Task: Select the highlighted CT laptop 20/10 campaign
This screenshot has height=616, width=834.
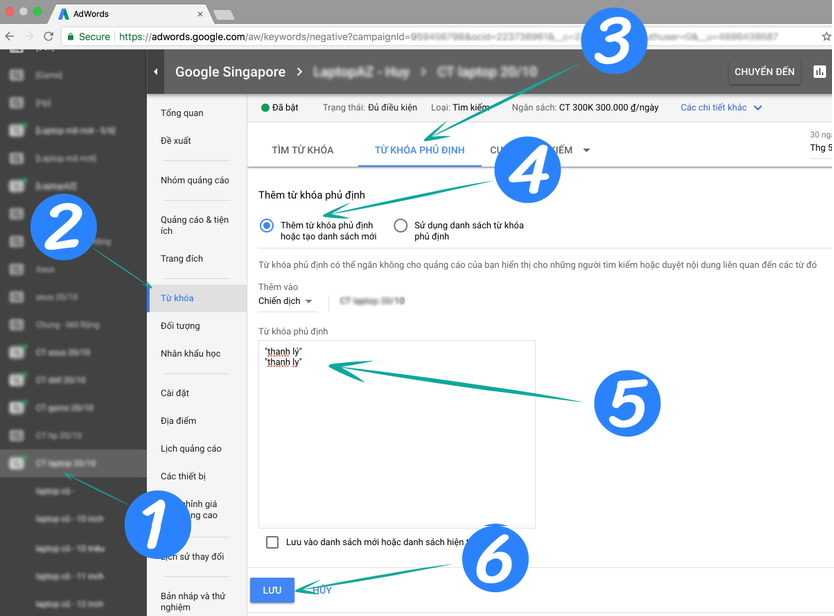Action: [x=73, y=463]
